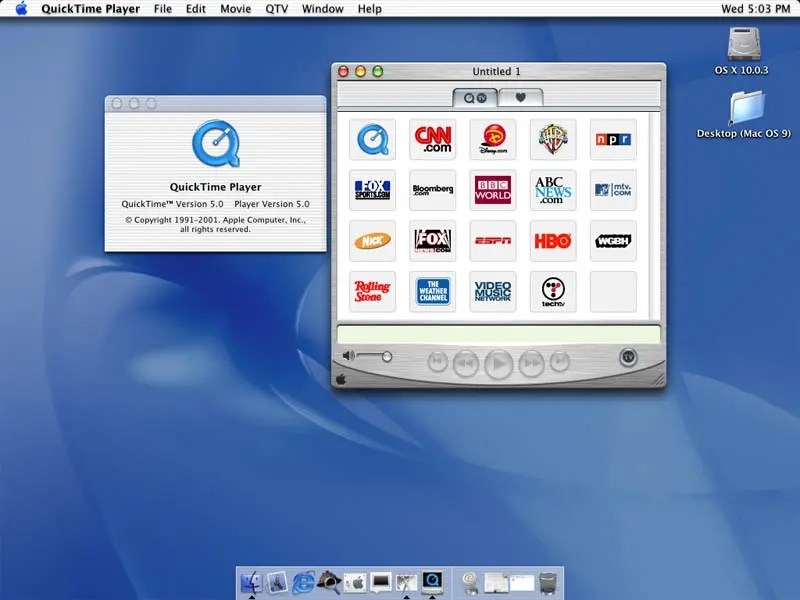Open the techtv channel

point(553,291)
